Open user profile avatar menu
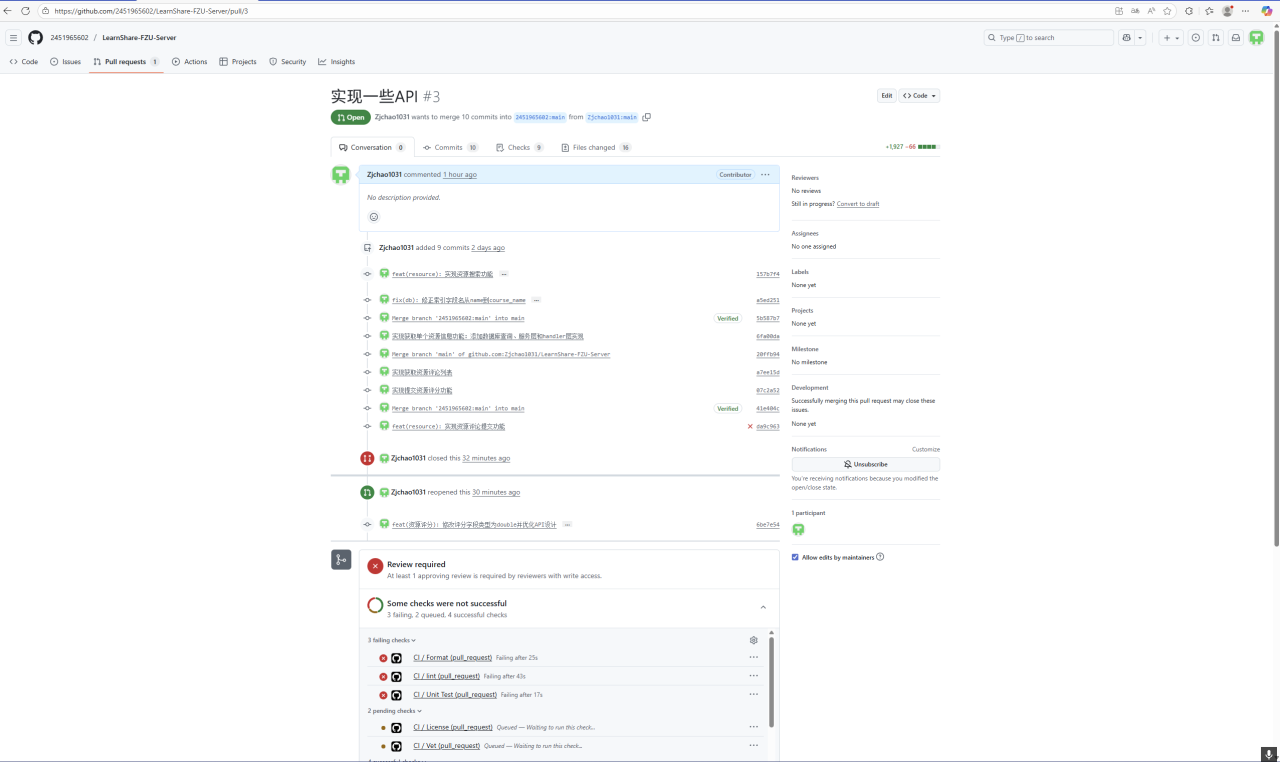The image size is (1280, 762). [x=1257, y=38]
